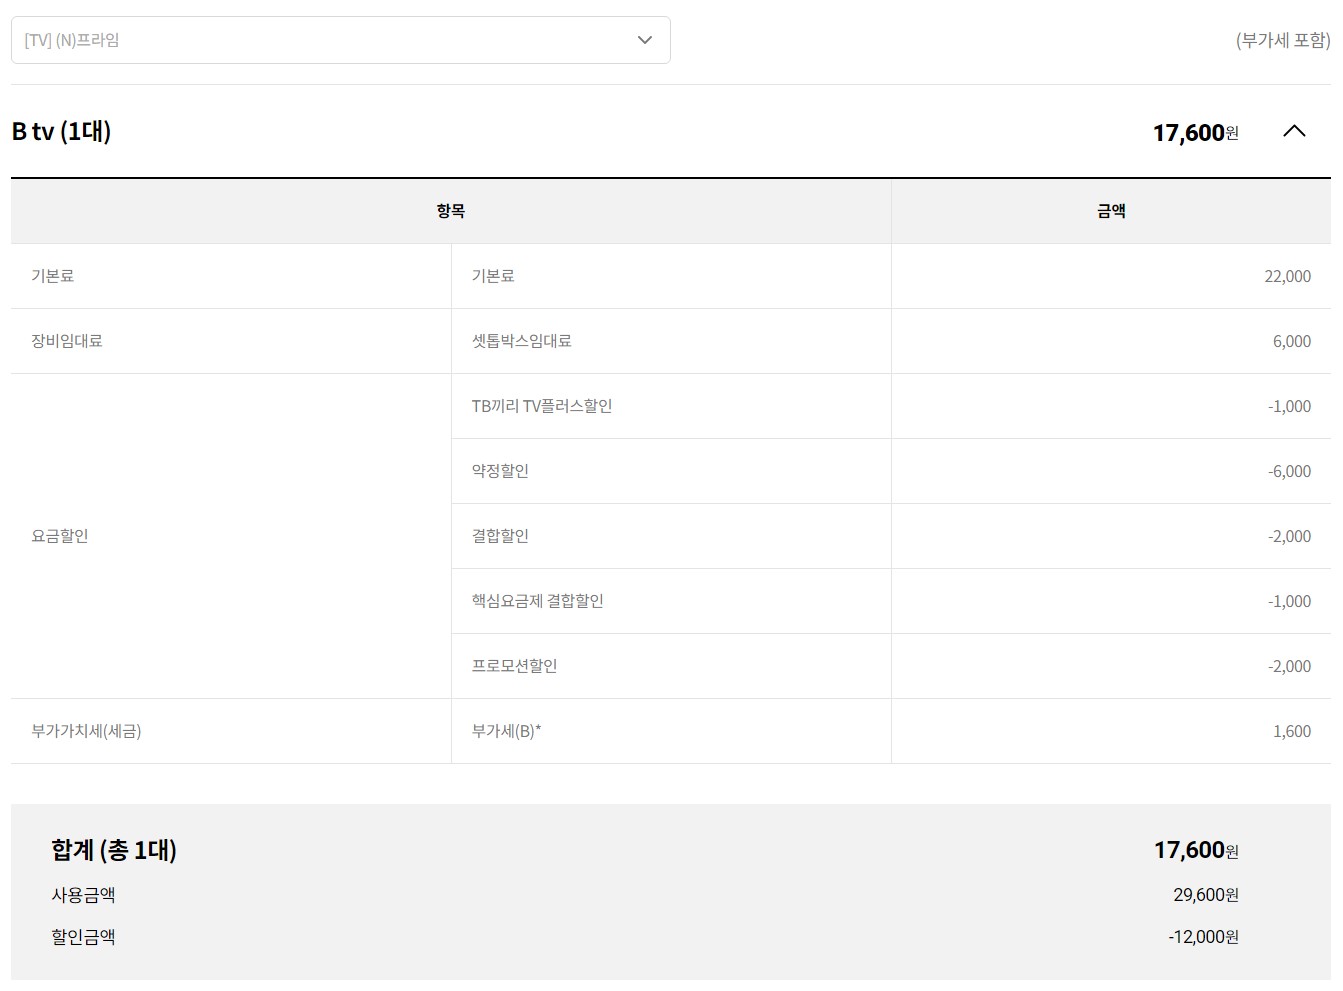Viewport: 1343px width, 991px height.
Task: Select the 약정할인 item
Action: tap(671, 471)
